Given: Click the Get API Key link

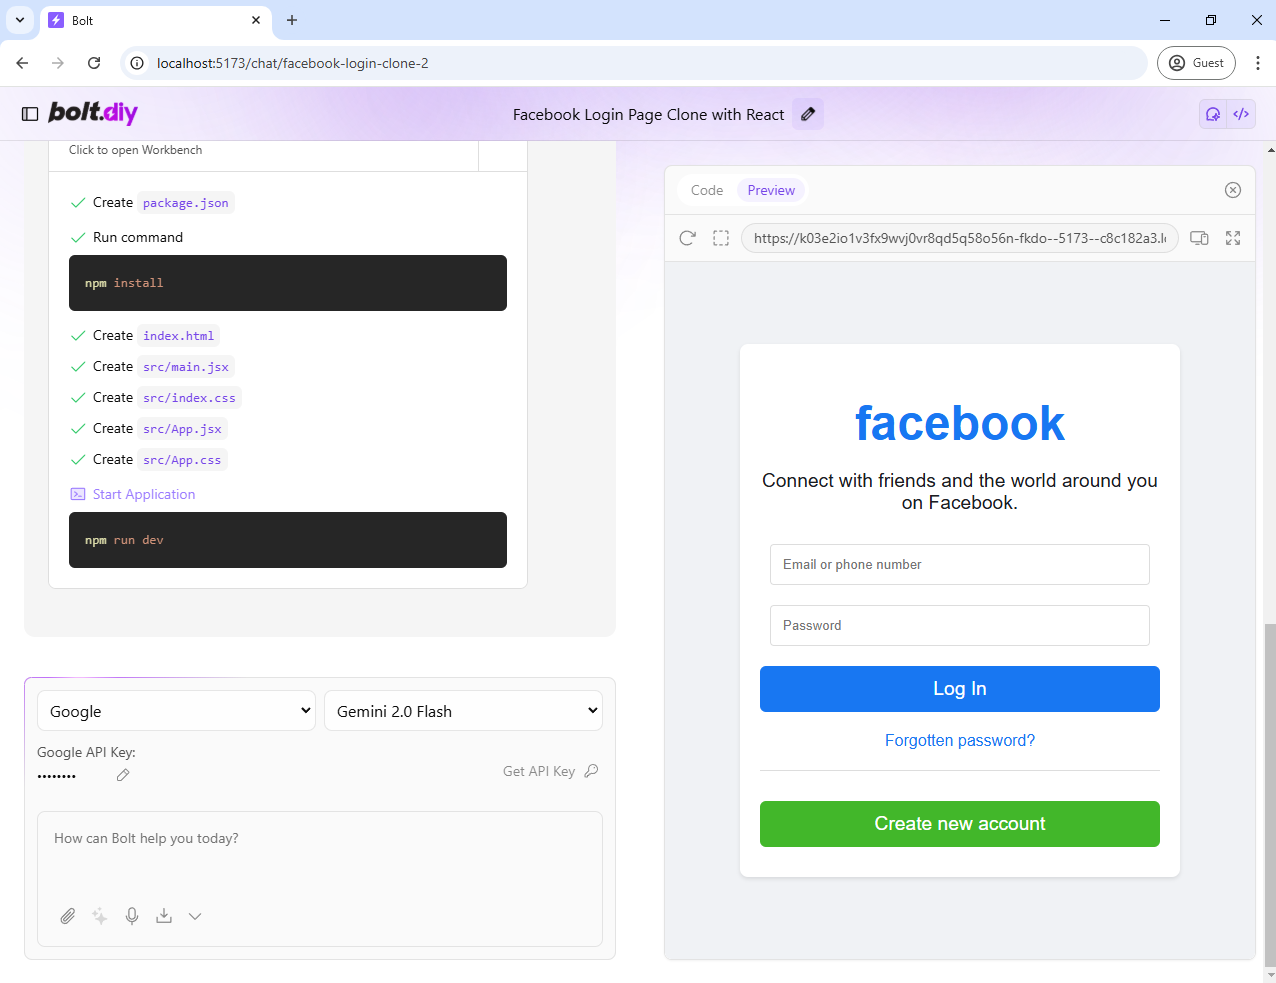Looking at the screenshot, I should [x=550, y=771].
